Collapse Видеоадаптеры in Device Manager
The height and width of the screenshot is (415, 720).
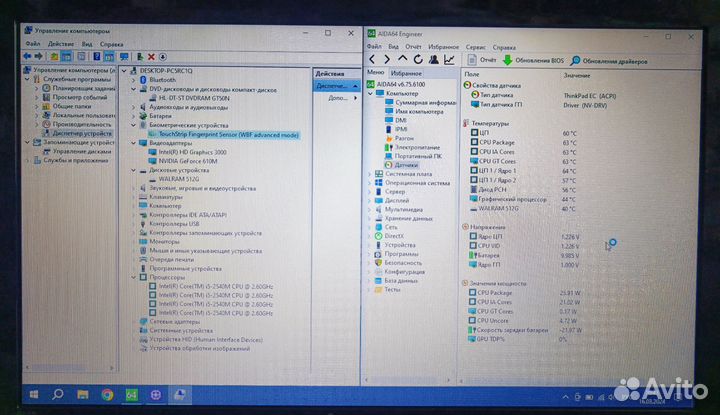click(134, 143)
